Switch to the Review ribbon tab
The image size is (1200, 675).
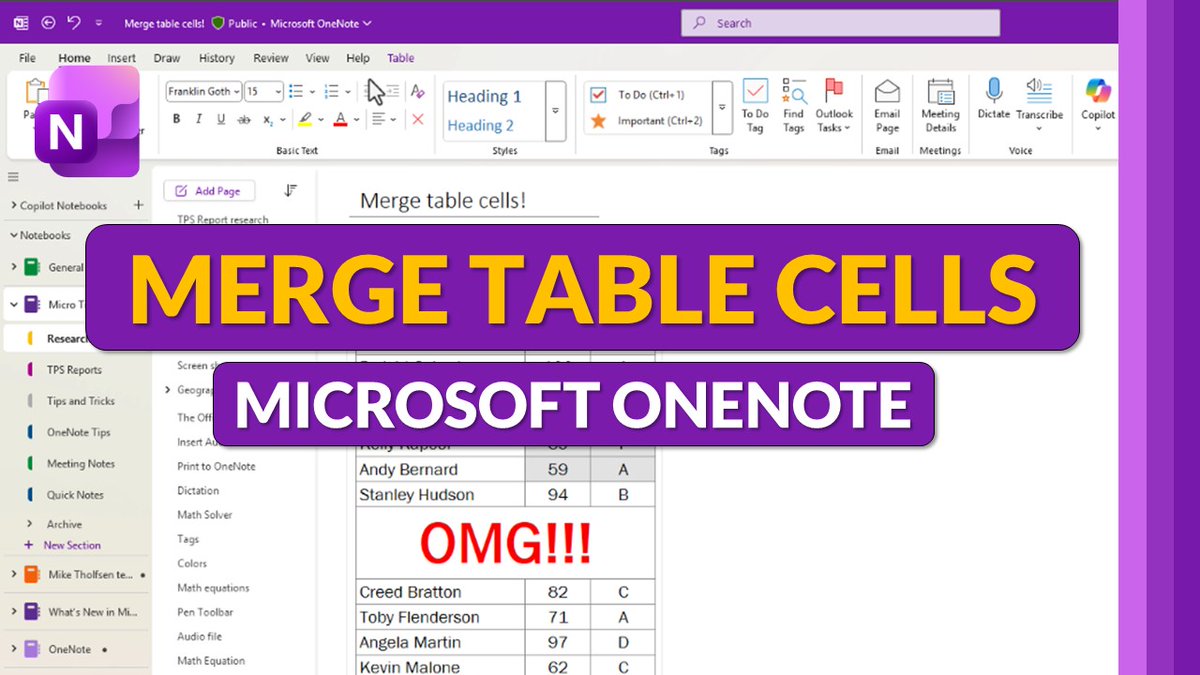click(x=271, y=58)
